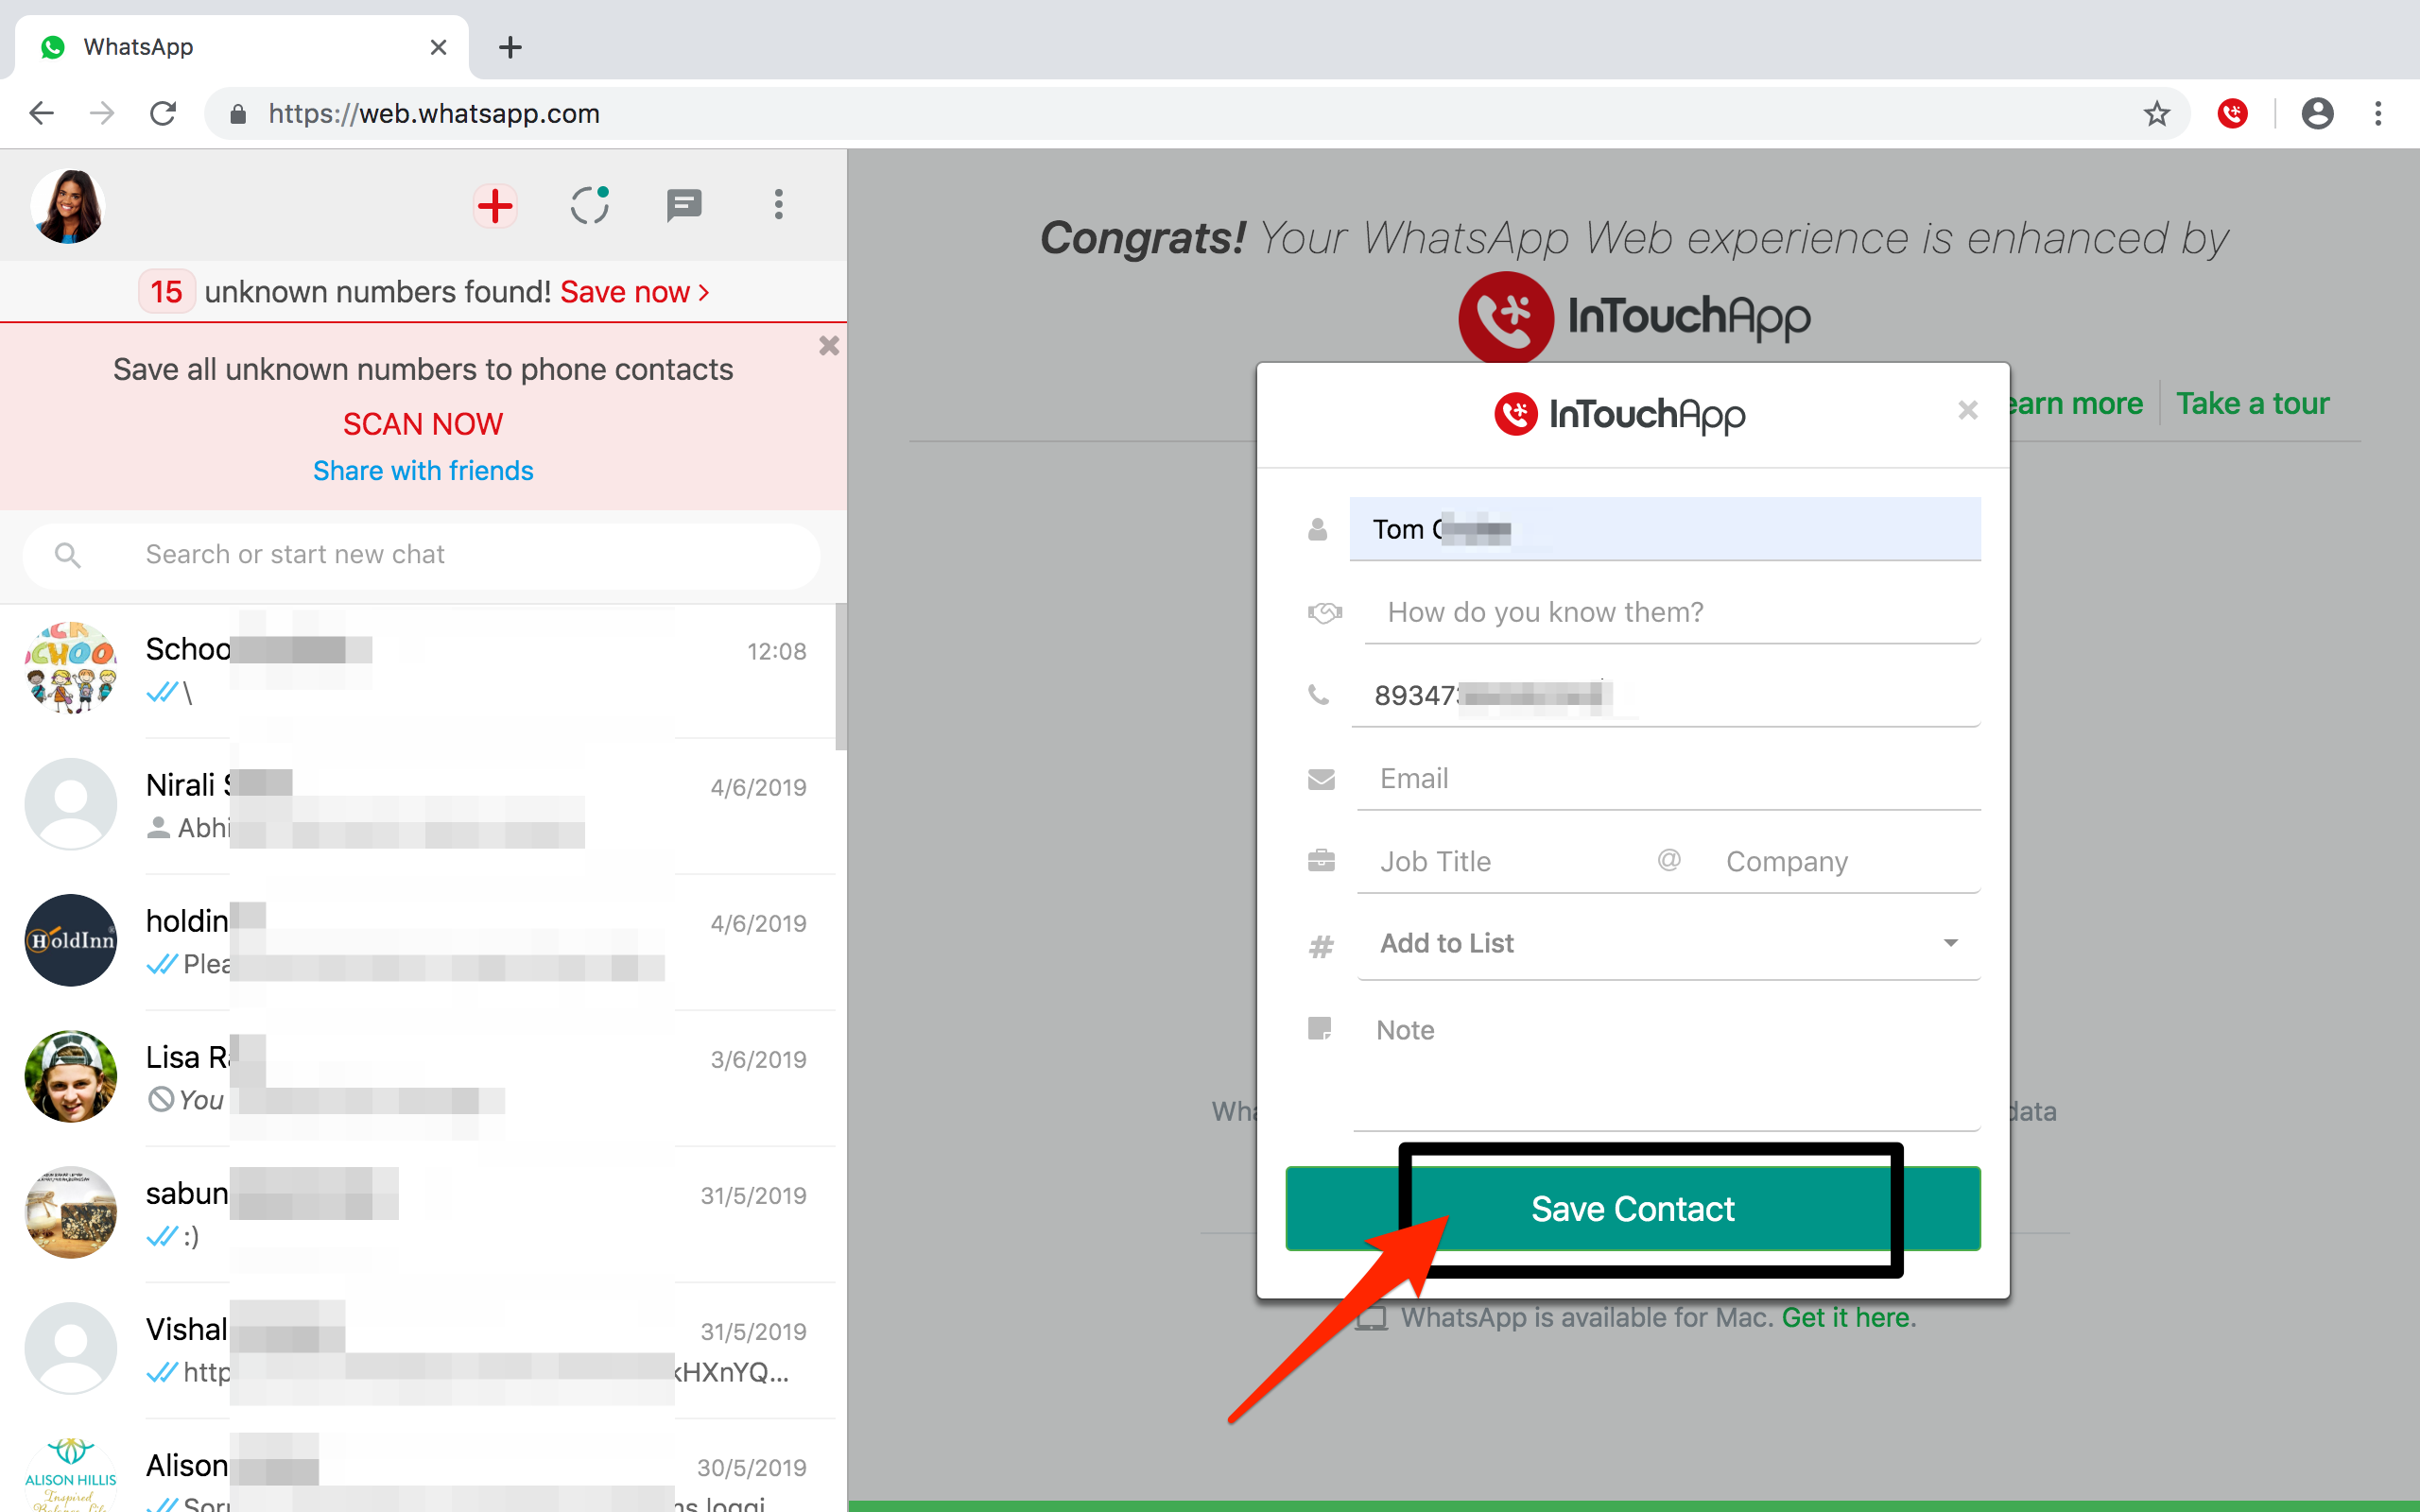Viewport: 2420px width, 1512px height.
Task: Click SCAN NOW link
Action: [423, 424]
